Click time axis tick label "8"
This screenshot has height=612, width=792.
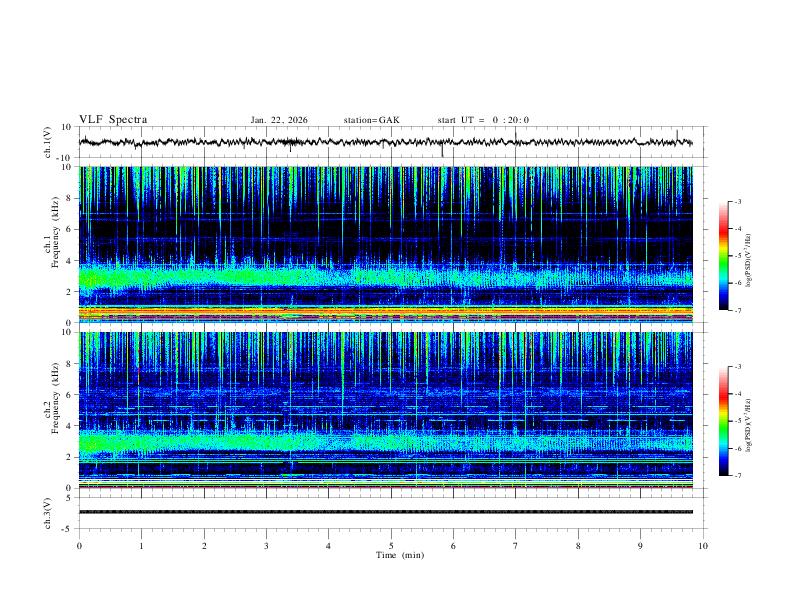[578, 546]
